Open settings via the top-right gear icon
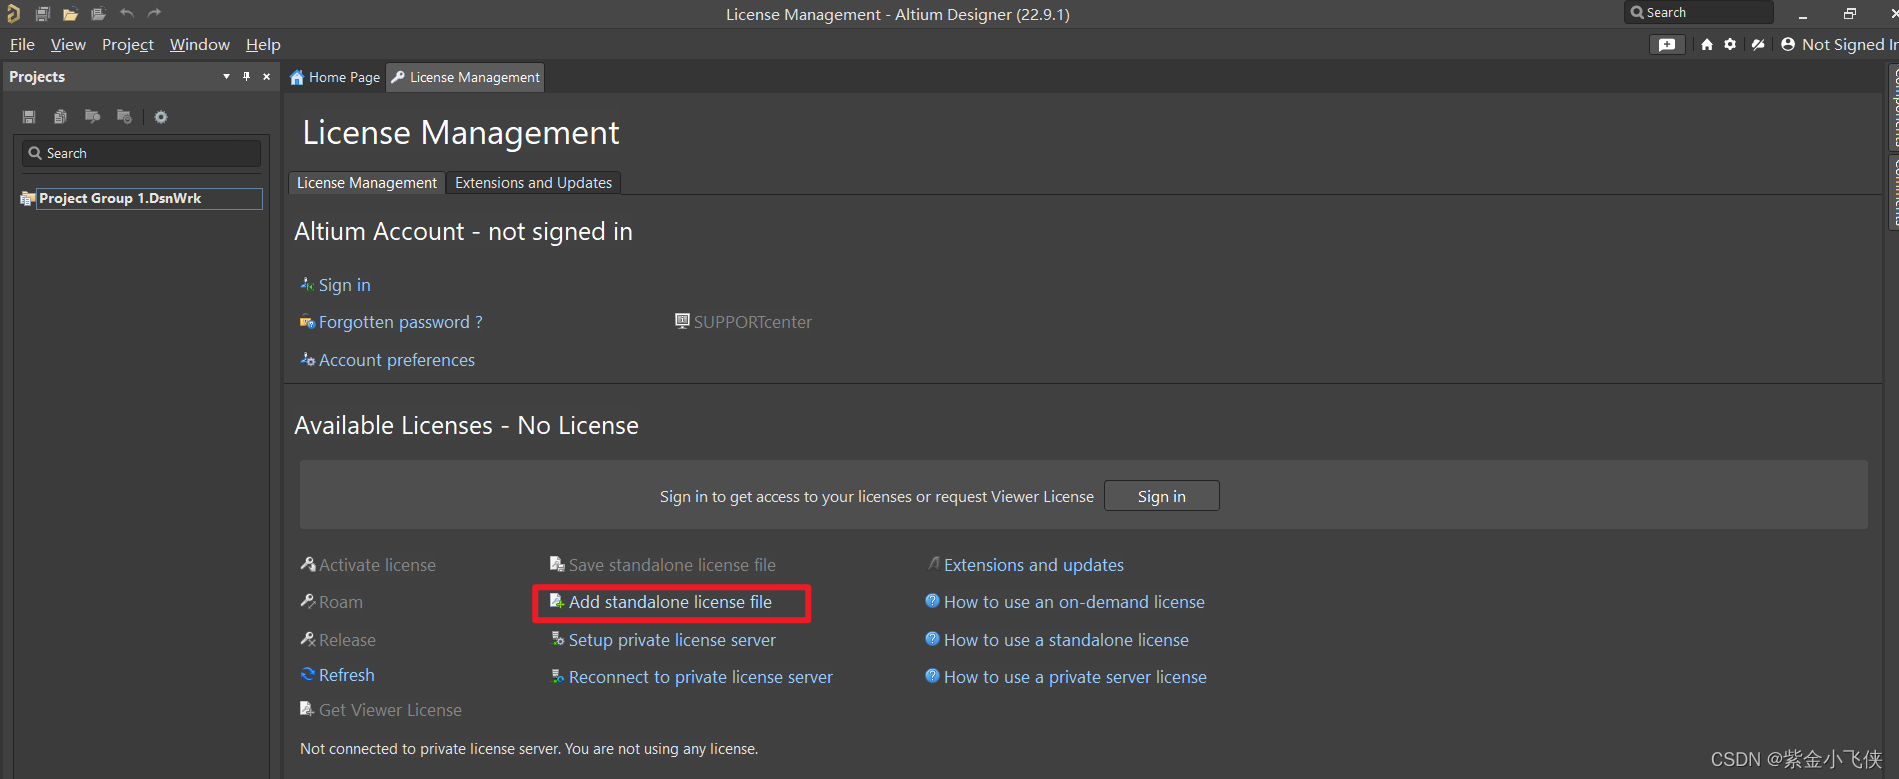 [1730, 45]
